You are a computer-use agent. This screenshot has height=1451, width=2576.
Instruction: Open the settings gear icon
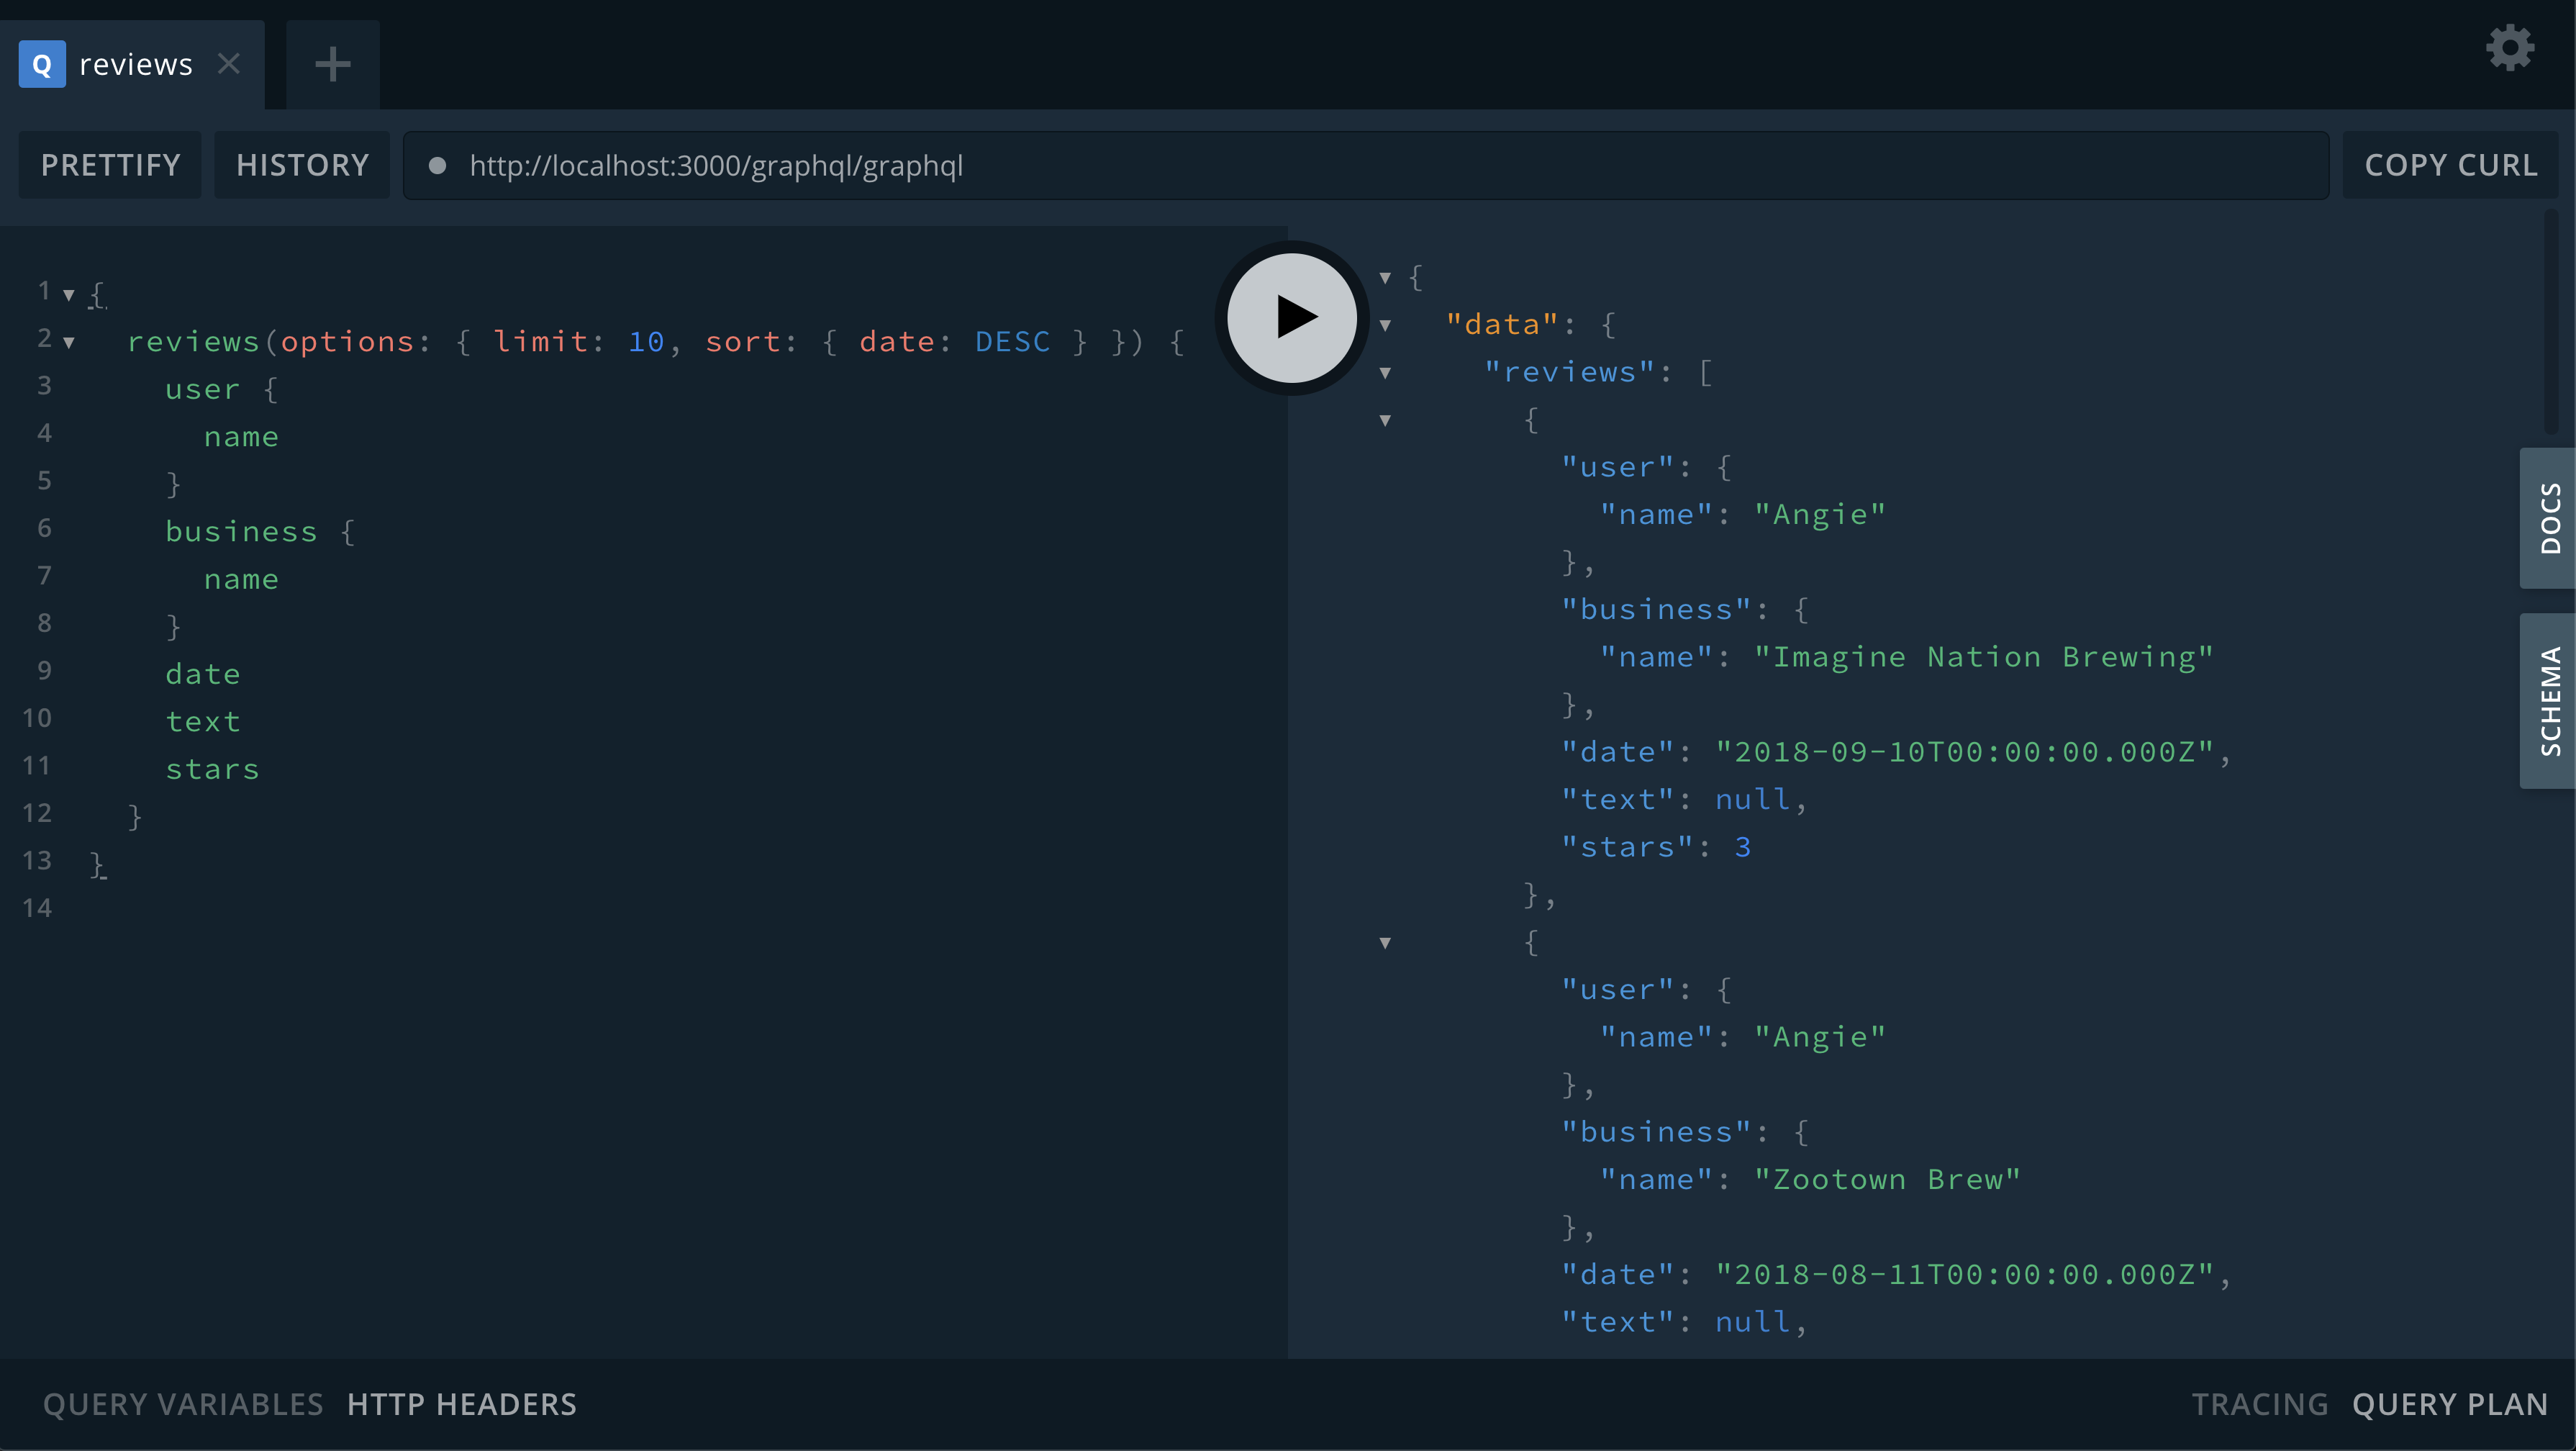click(x=2509, y=48)
